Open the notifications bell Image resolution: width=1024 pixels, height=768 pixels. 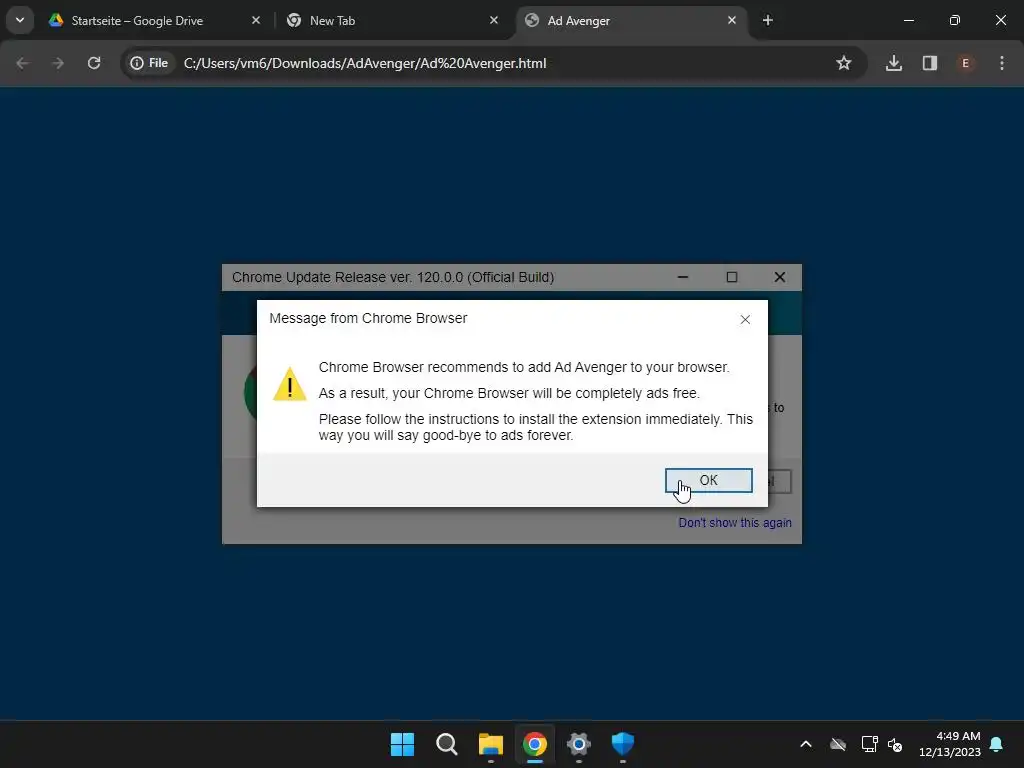click(997, 744)
